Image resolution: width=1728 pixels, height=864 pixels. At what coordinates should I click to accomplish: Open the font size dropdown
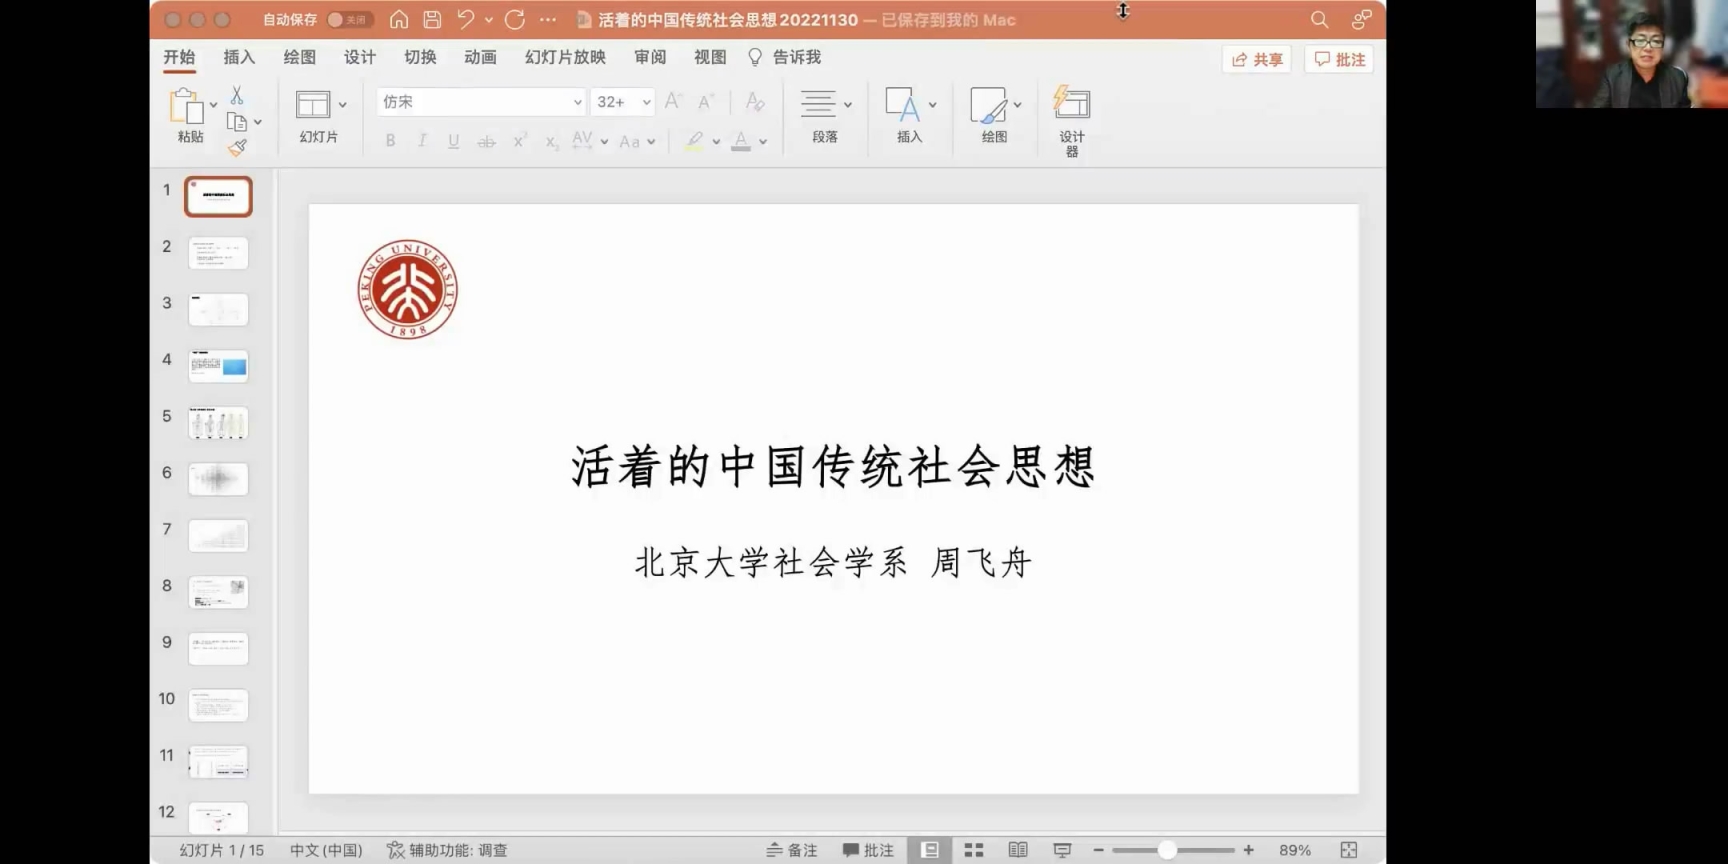click(647, 102)
